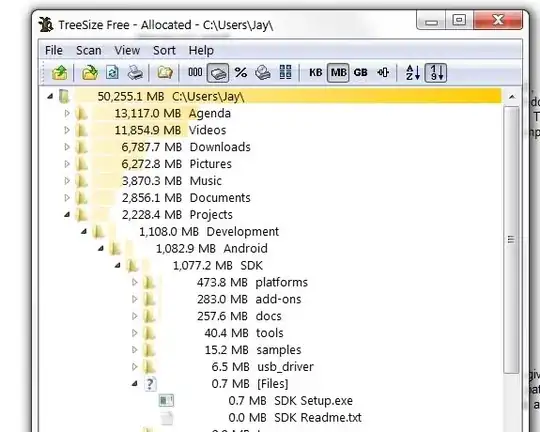Image resolution: width=540 pixels, height=432 pixels.
Task: Toggle the allocated space disk icon
Action: [218, 73]
